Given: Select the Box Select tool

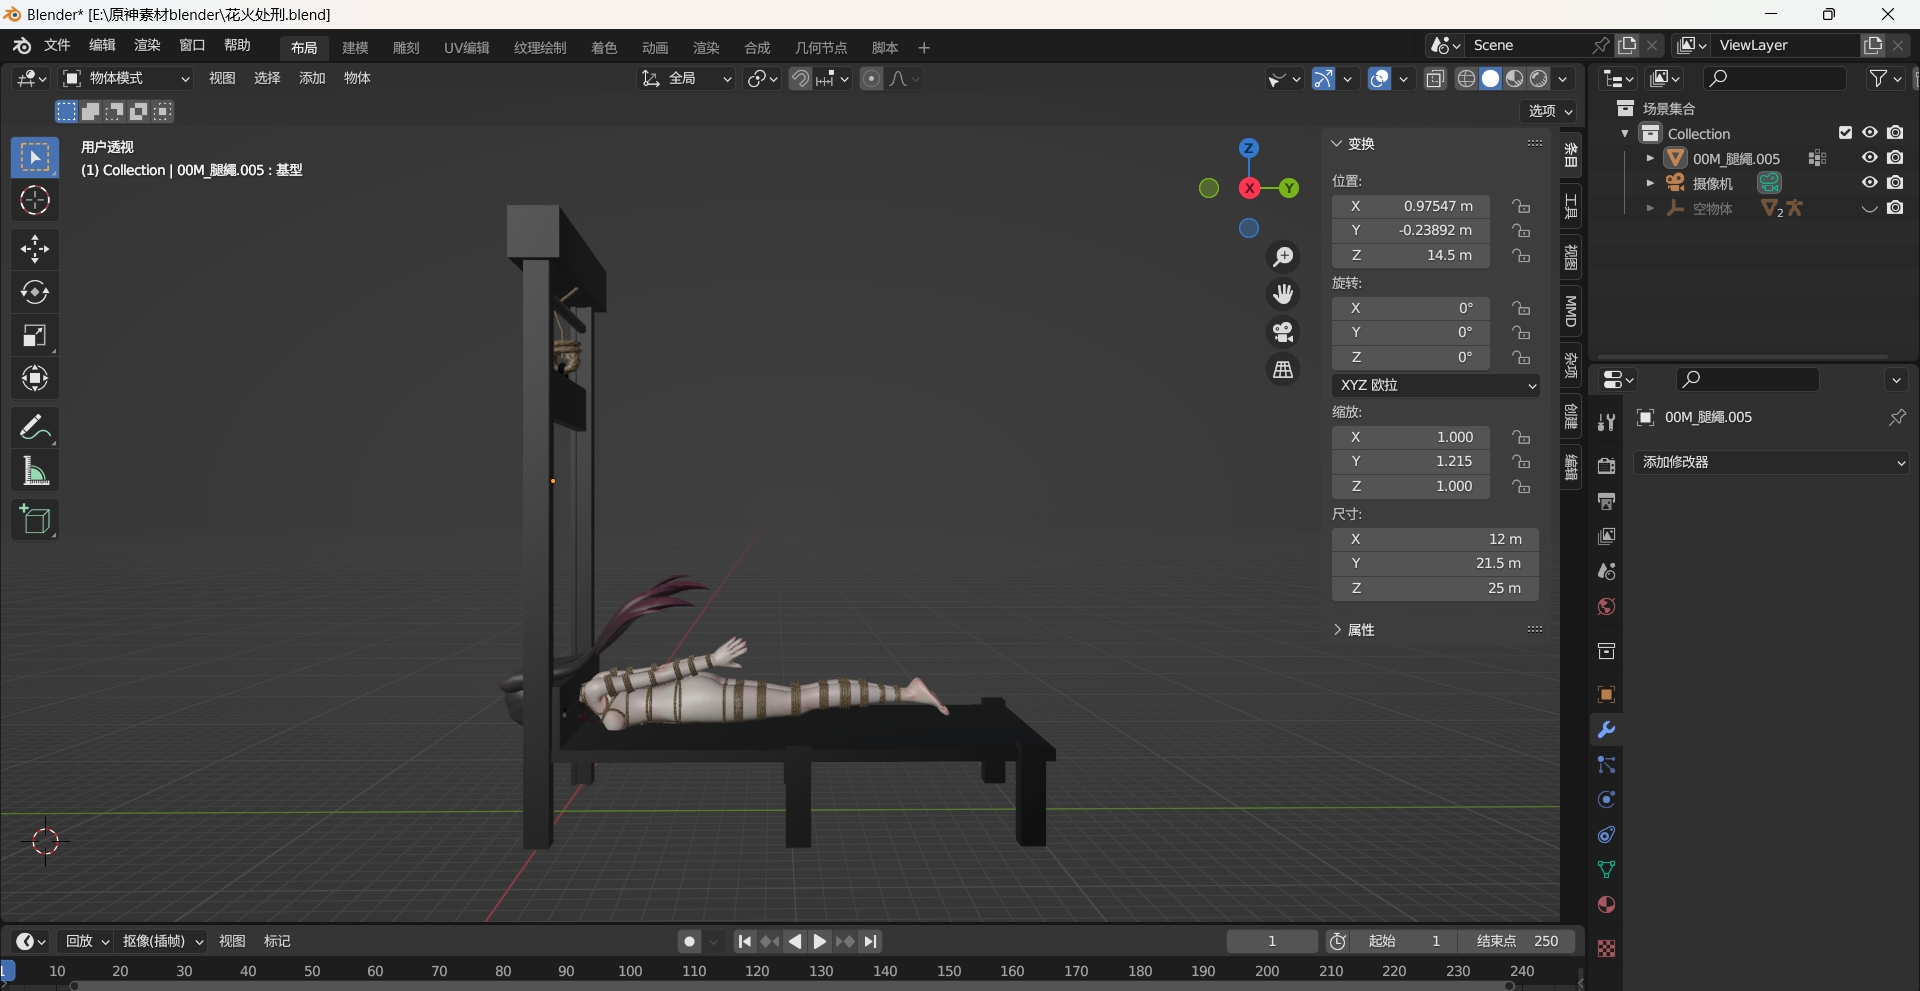Looking at the screenshot, I should [x=35, y=158].
